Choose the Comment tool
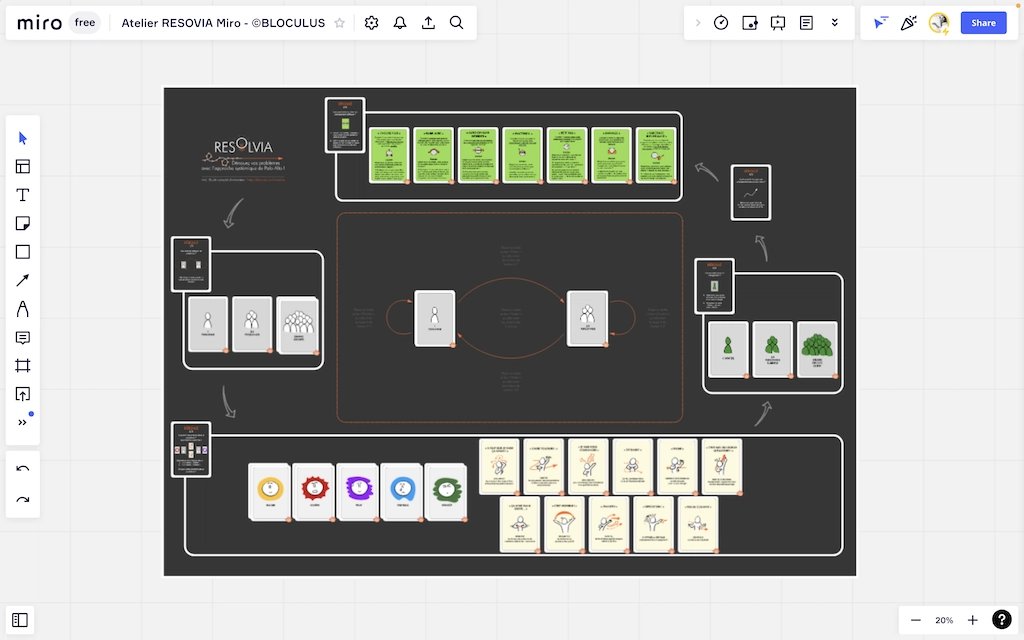Screen dimensions: 1024x640 point(23,338)
